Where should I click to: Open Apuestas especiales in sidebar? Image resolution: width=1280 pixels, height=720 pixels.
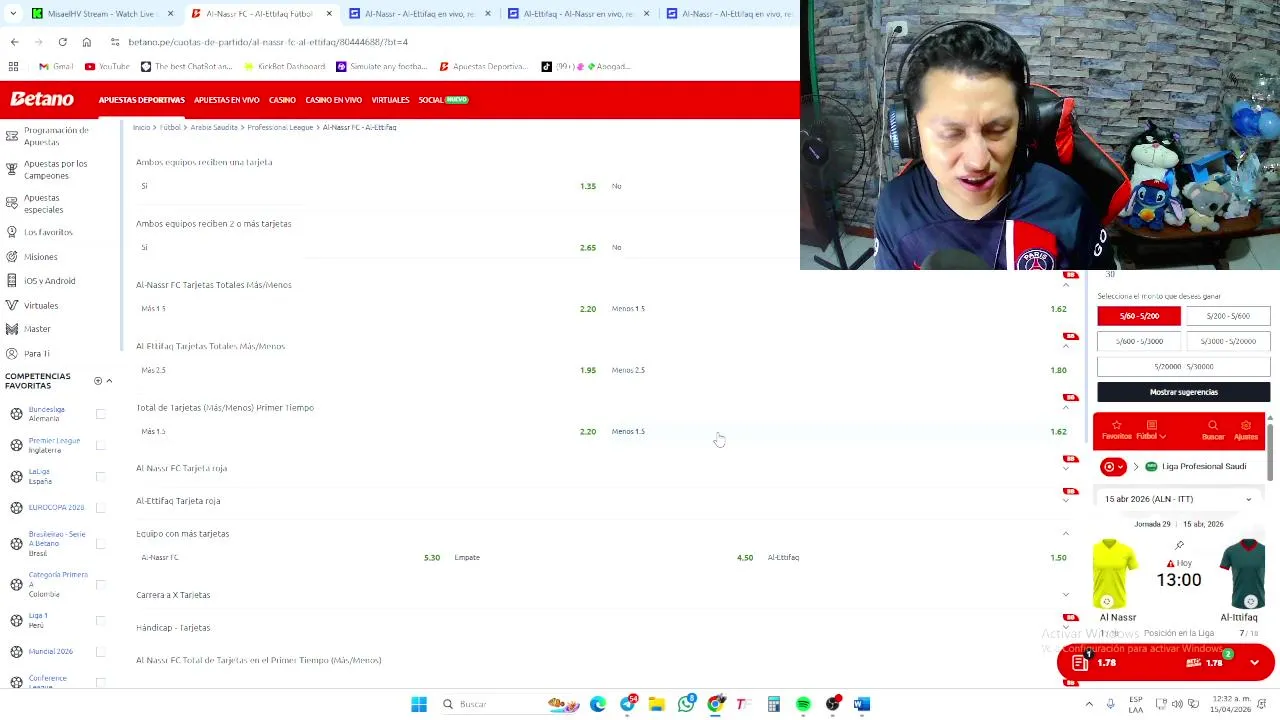43,204
